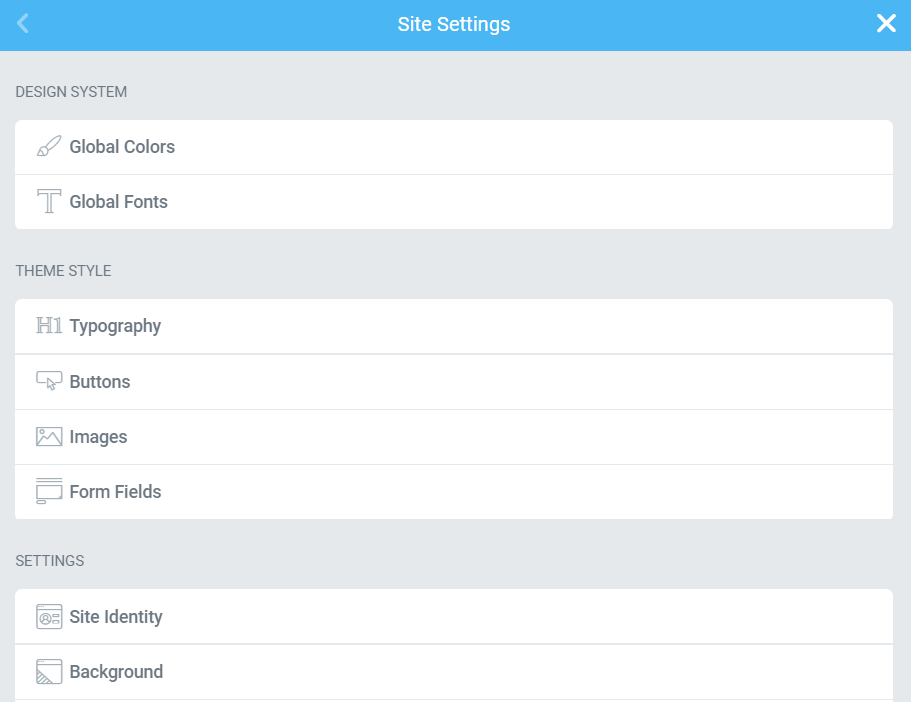Screen dimensions: 911x702
Task: Close the Site Settings panel
Action: [x=886, y=23]
